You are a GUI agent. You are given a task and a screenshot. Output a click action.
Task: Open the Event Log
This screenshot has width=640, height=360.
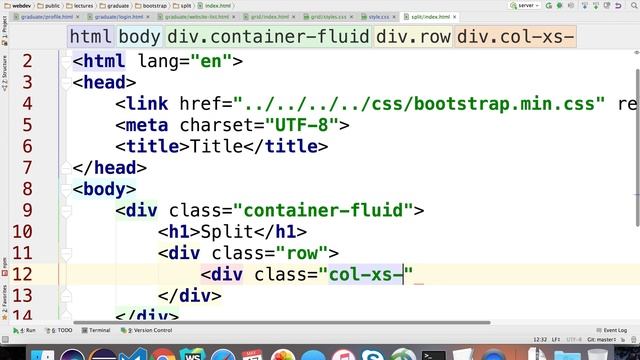point(611,330)
